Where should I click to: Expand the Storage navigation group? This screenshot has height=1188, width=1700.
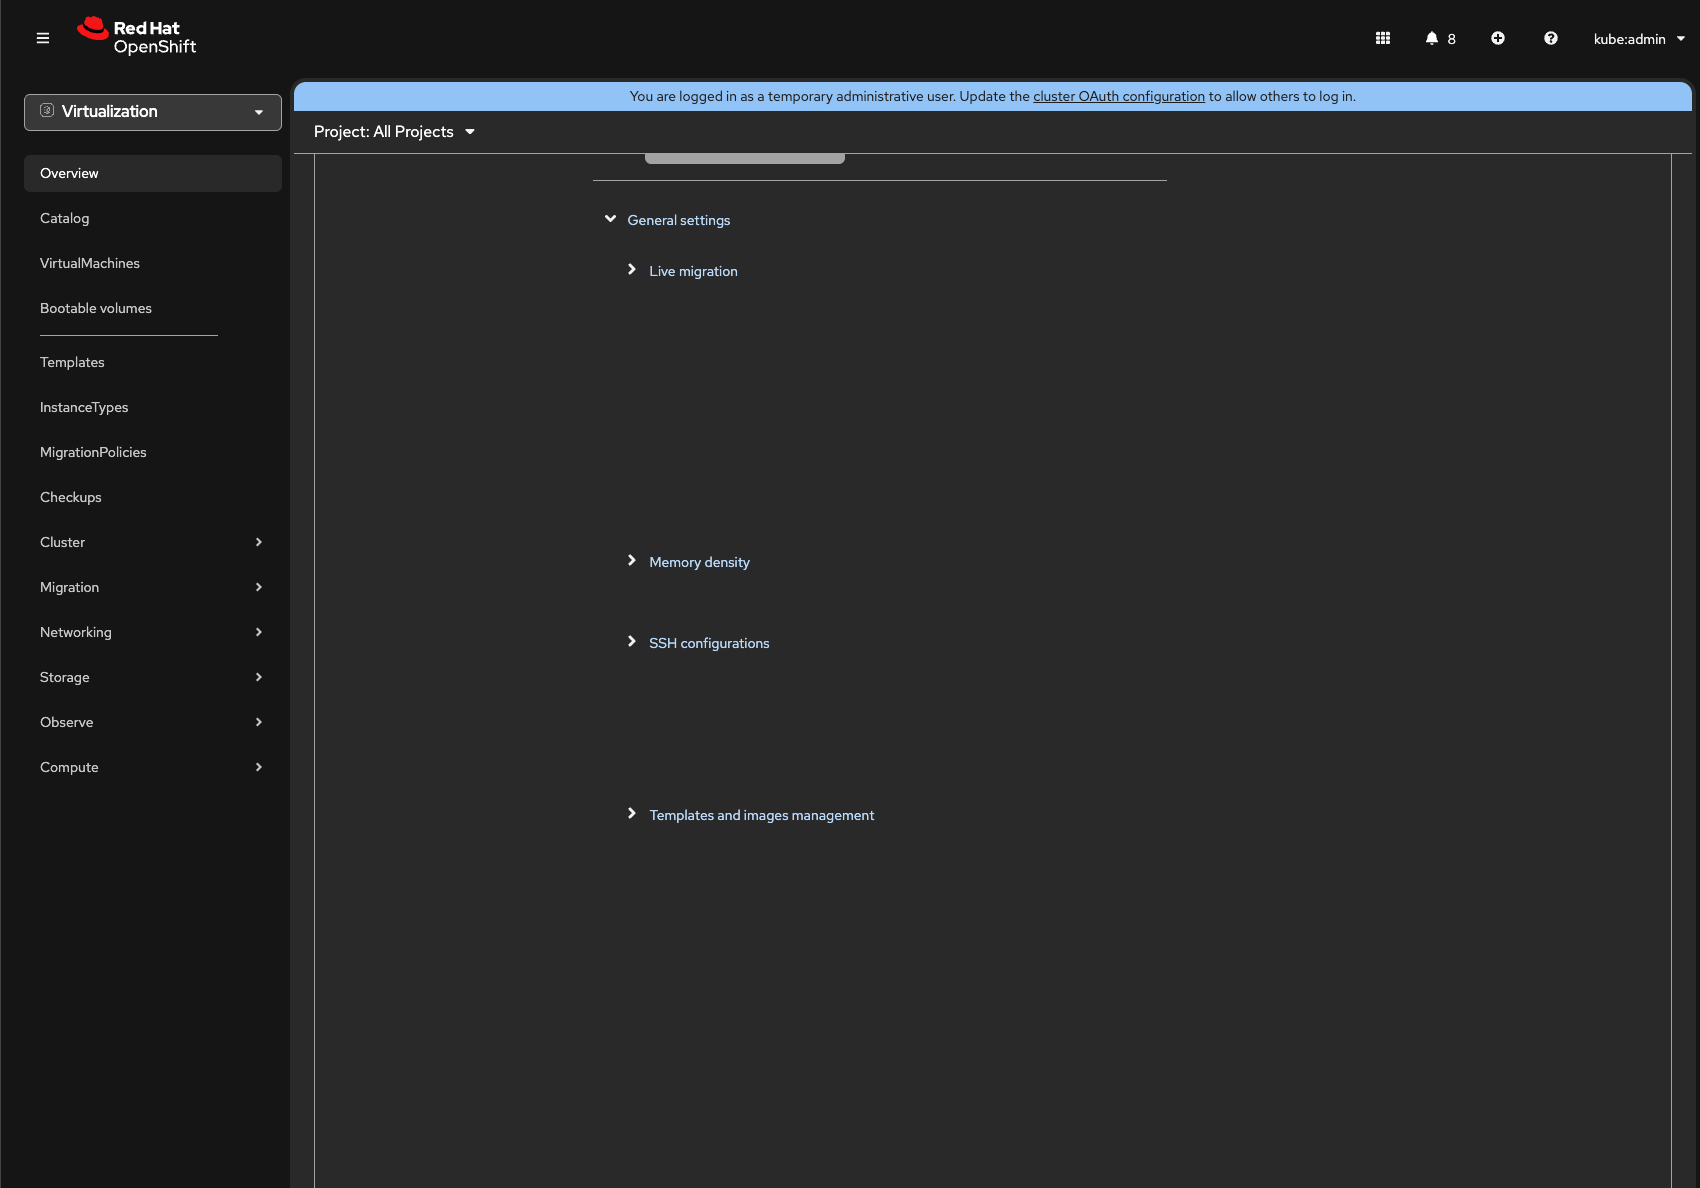[153, 677]
